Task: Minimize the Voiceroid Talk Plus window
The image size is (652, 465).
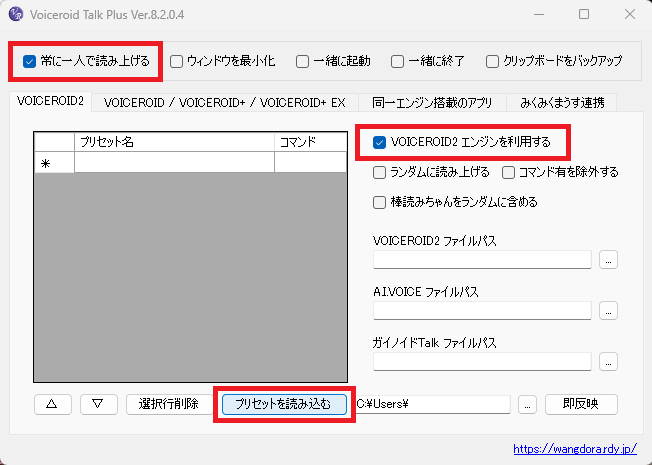Action: (539, 15)
